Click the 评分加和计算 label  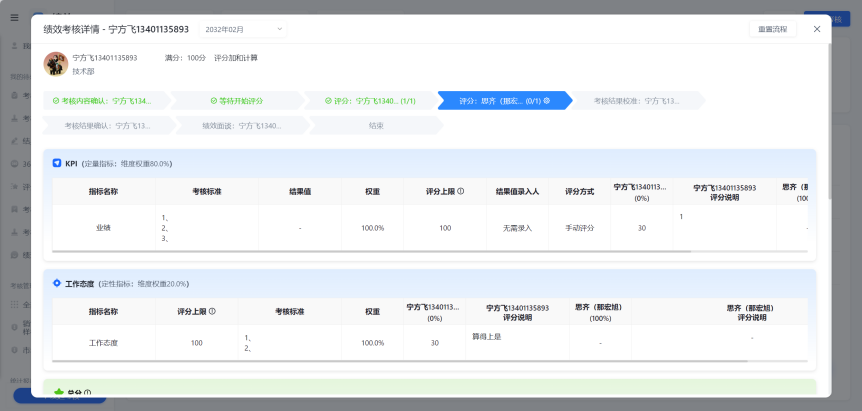point(236,58)
